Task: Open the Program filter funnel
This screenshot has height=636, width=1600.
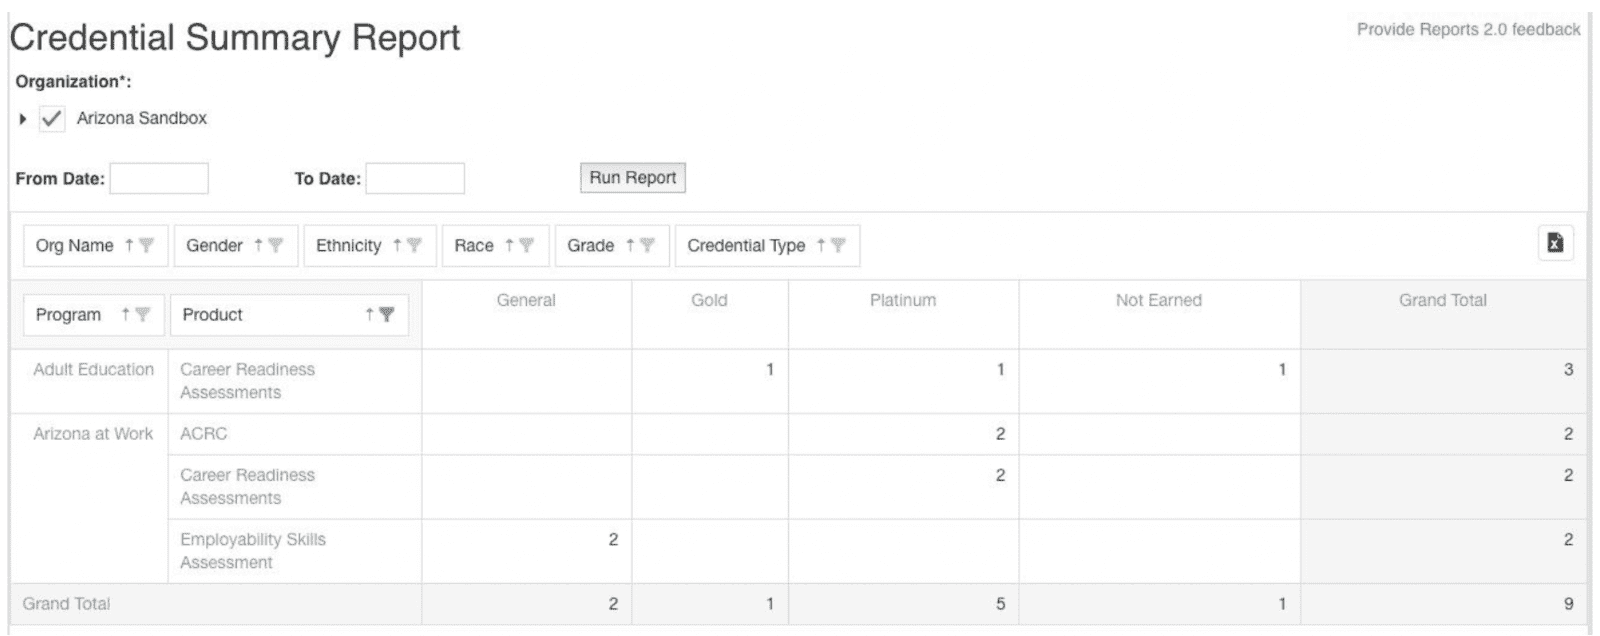Action: (x=143, y=315)
